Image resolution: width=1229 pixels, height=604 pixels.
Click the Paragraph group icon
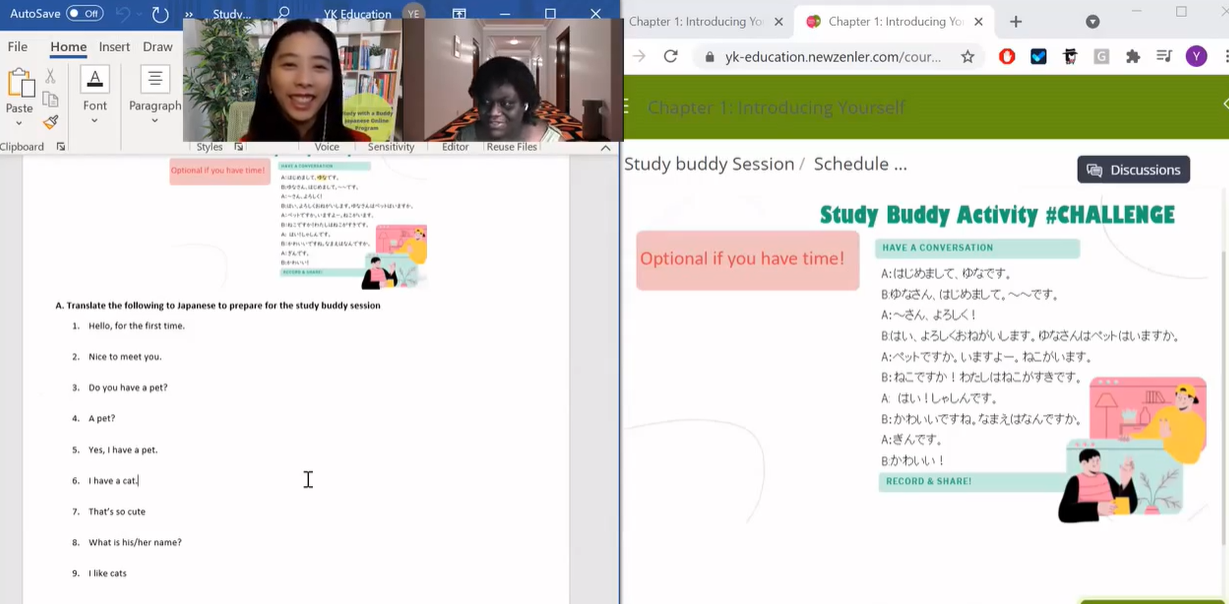tap(155, 79)
